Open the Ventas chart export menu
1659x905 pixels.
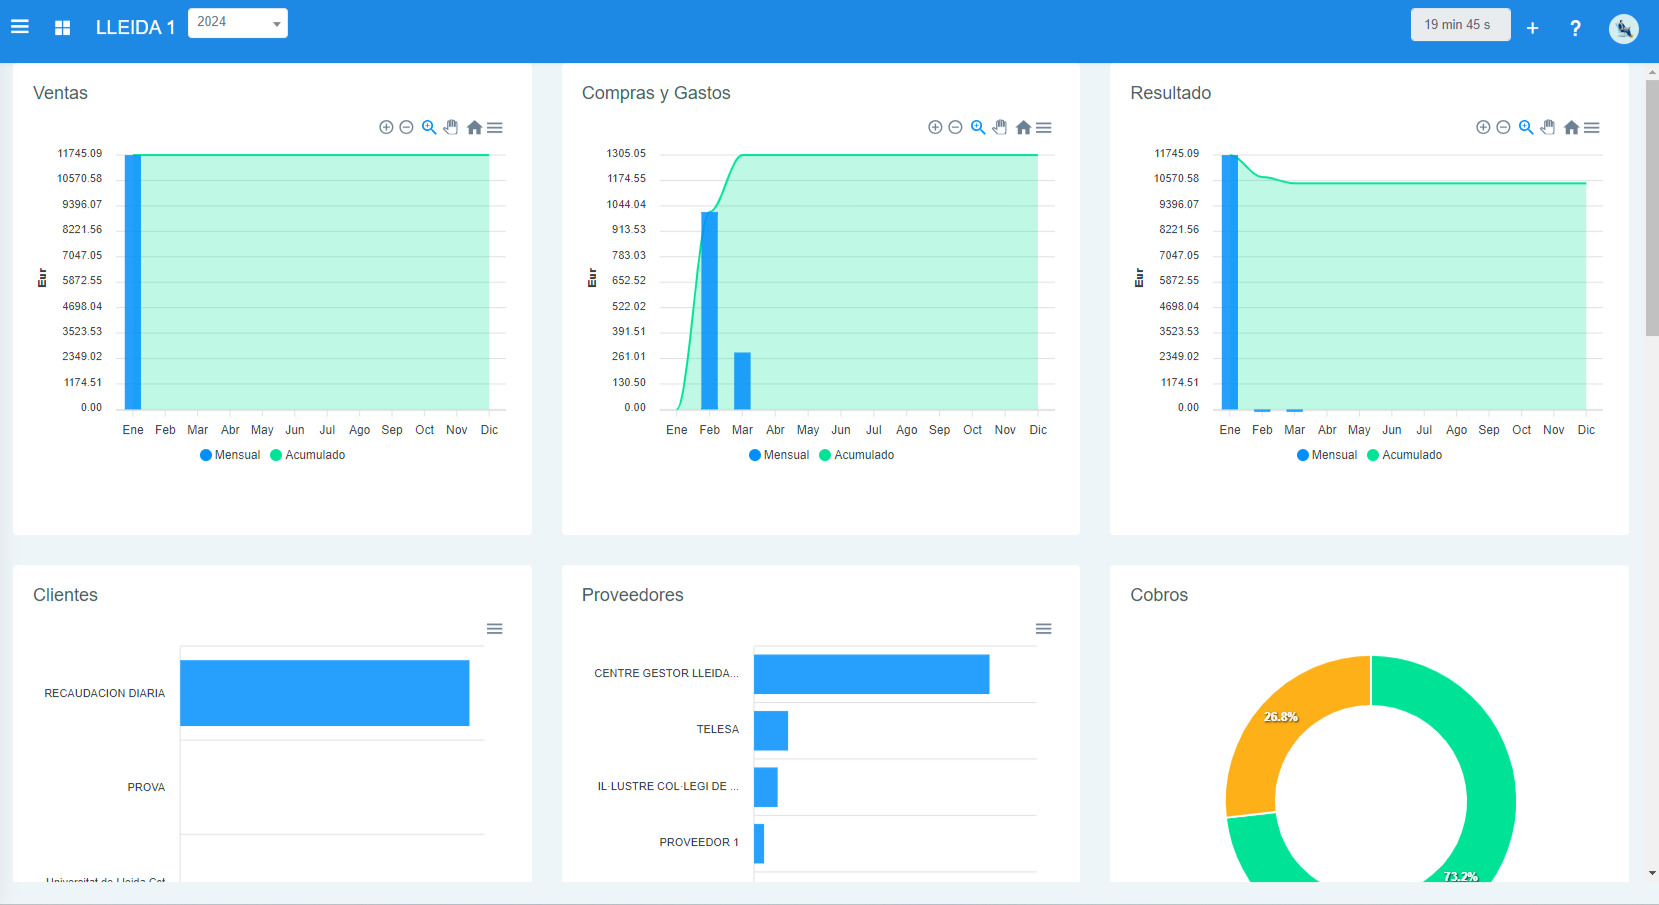495,127
